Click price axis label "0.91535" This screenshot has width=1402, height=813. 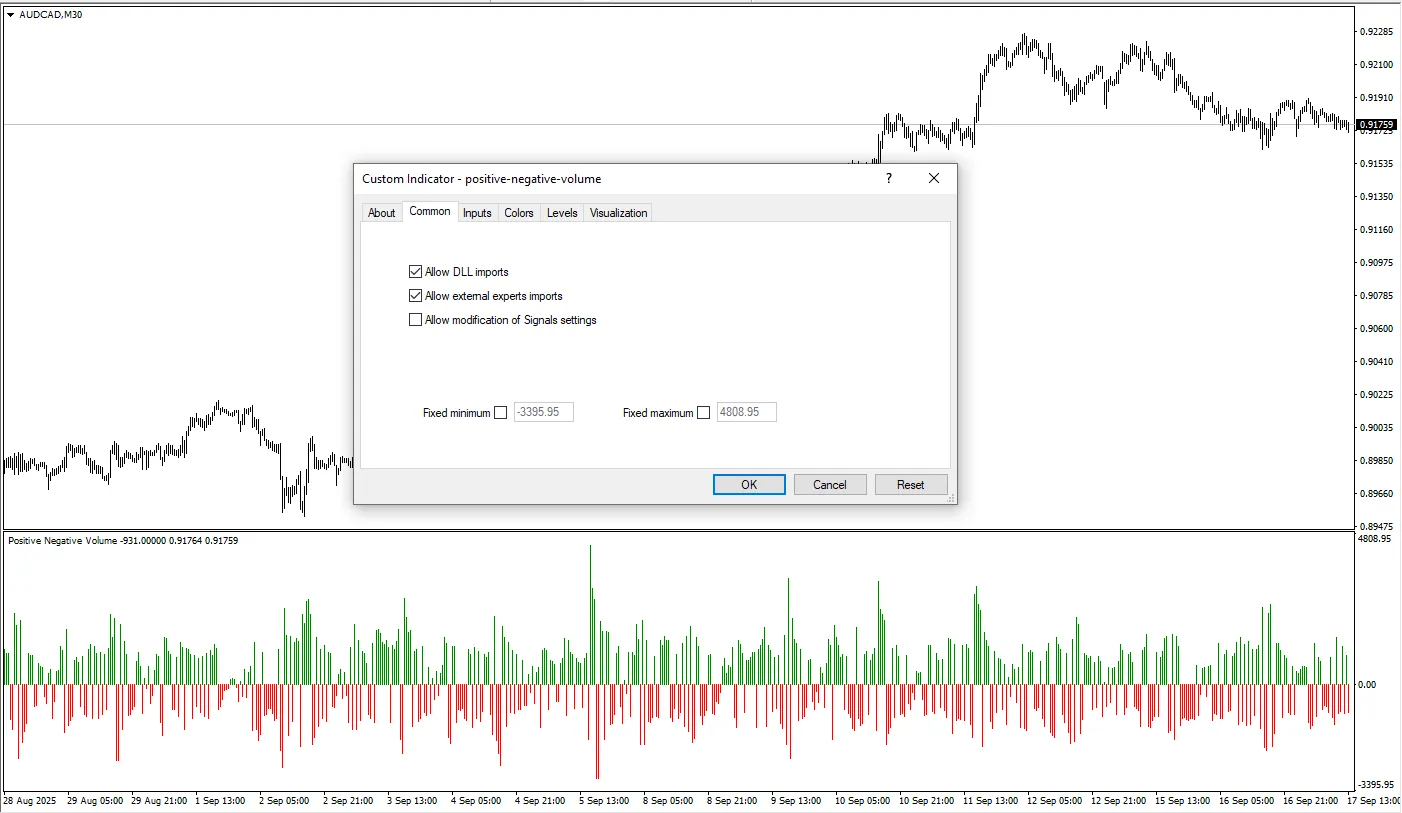click(1377, 164)
